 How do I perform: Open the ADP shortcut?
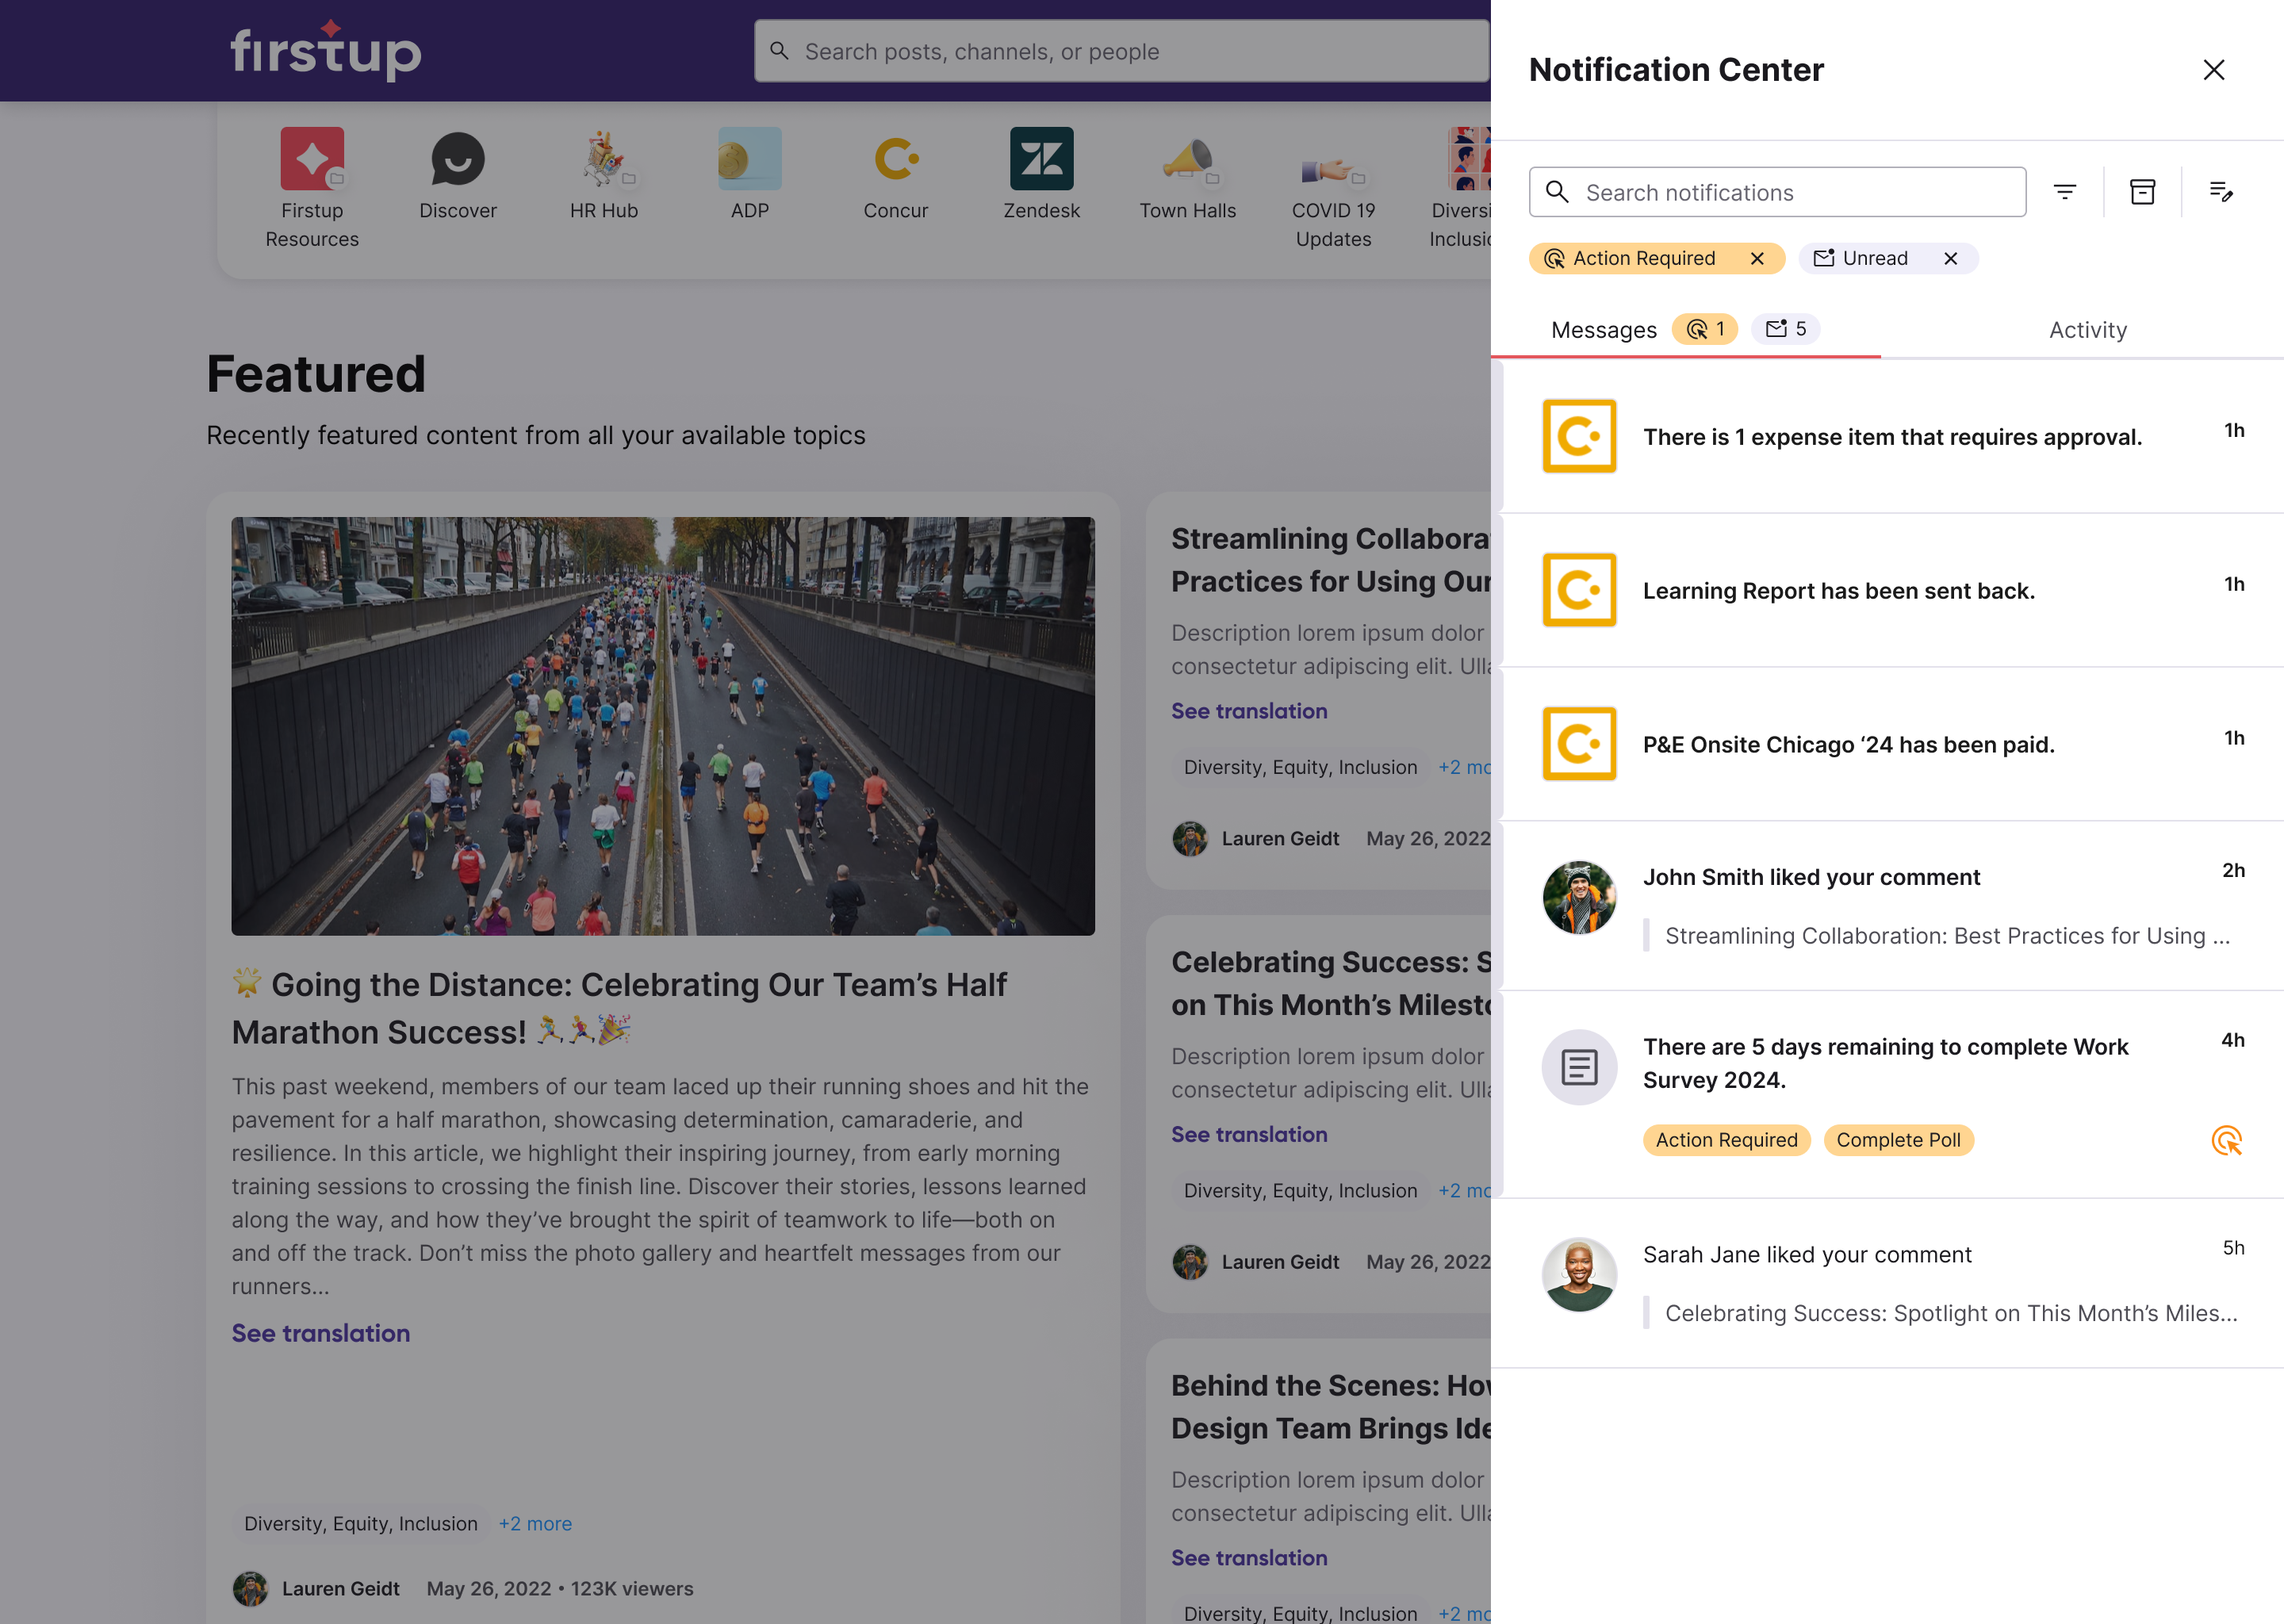750,175
